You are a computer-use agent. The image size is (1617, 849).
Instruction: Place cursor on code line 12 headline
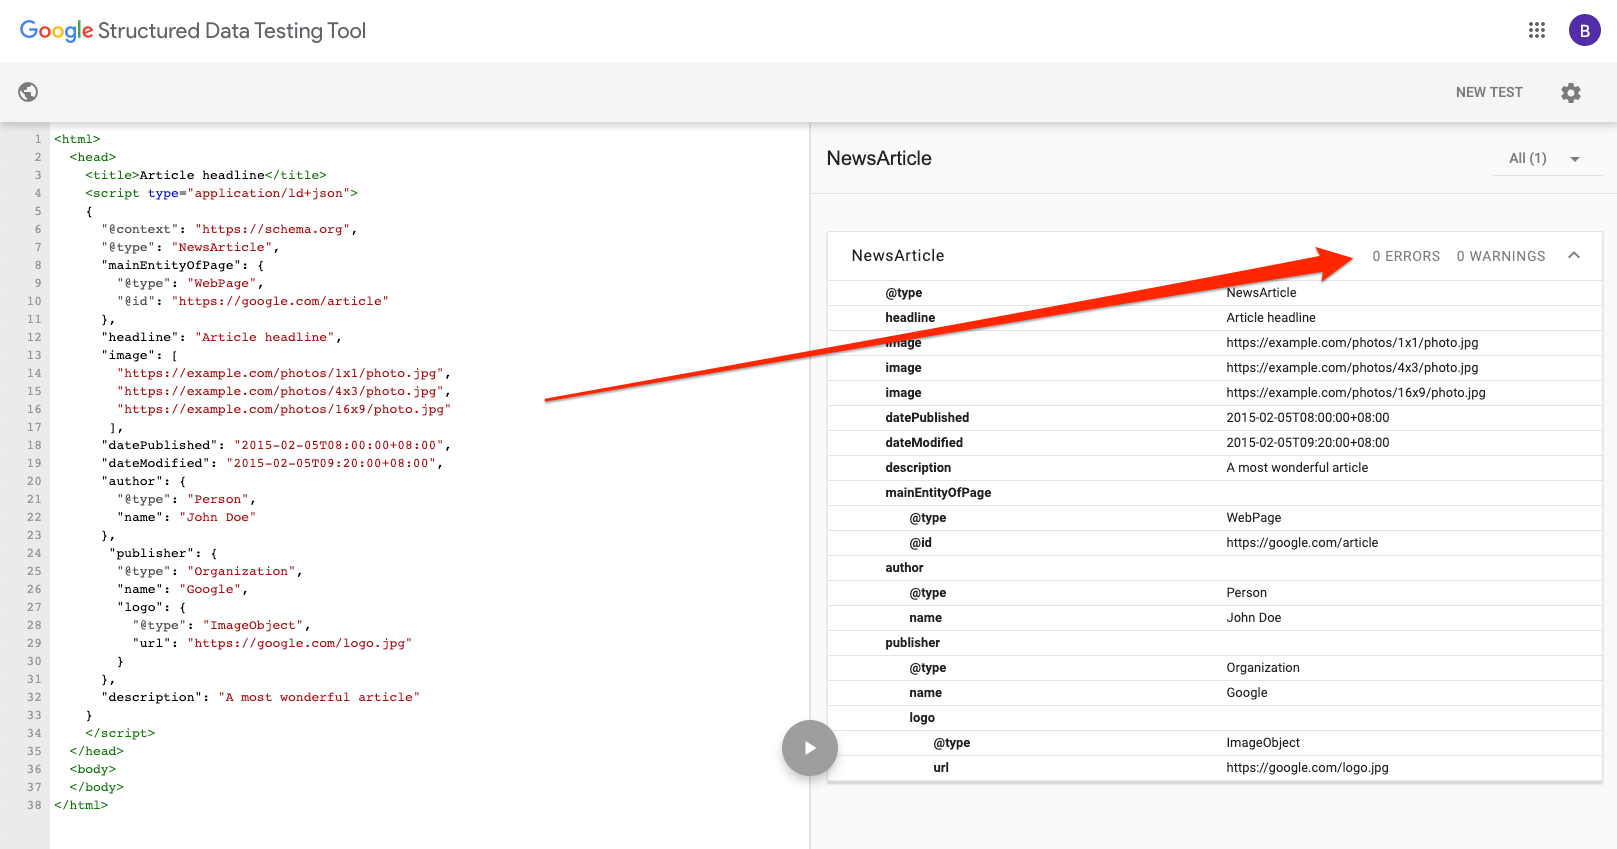pos(222,337)
